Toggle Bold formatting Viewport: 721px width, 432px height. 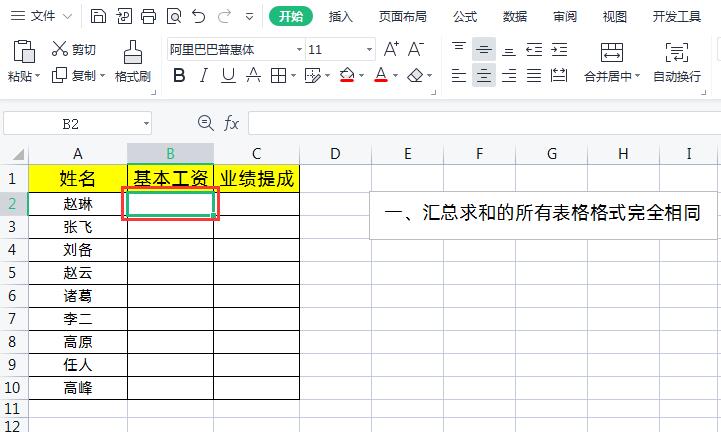(179, 75)
